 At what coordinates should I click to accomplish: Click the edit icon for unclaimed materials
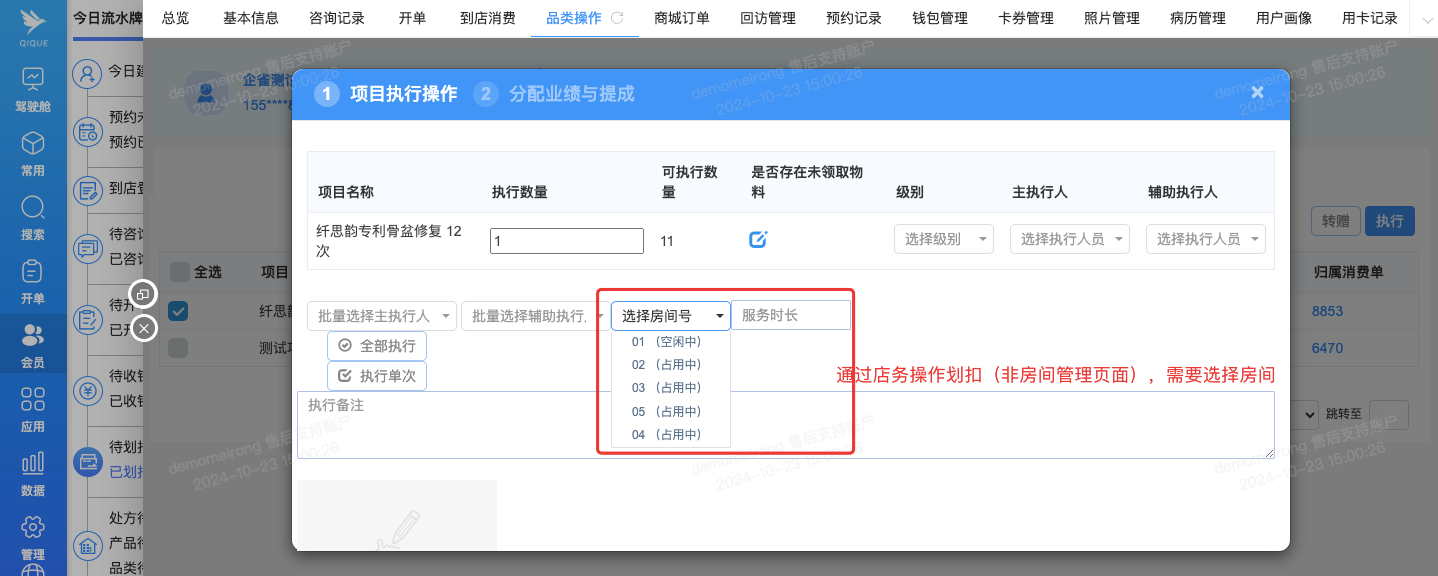(758, 240)
